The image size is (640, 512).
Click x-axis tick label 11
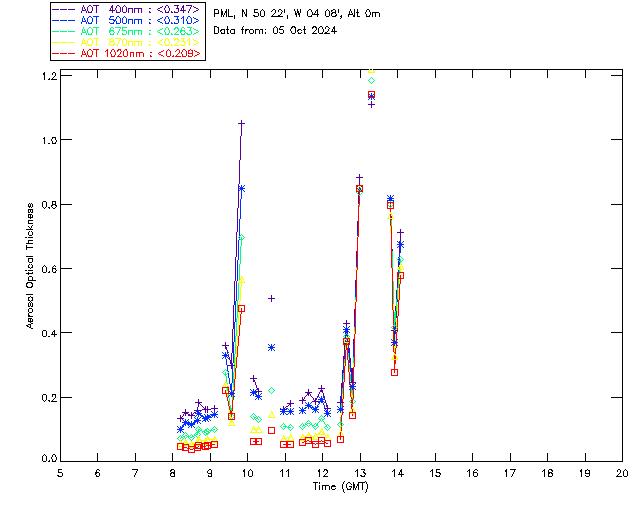(x=285, y=473)
